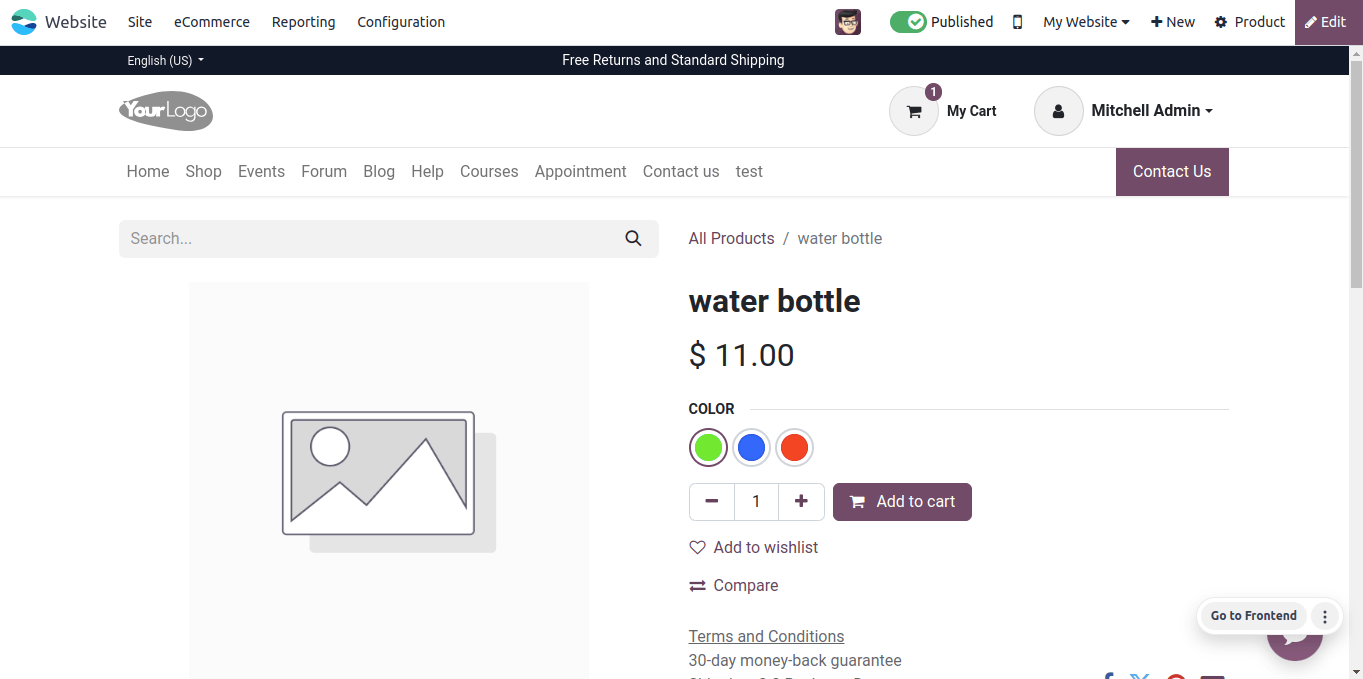Viewport: 1363px width, 679px height.
Task: Toggle the Published switch
Action: [908, 22]
